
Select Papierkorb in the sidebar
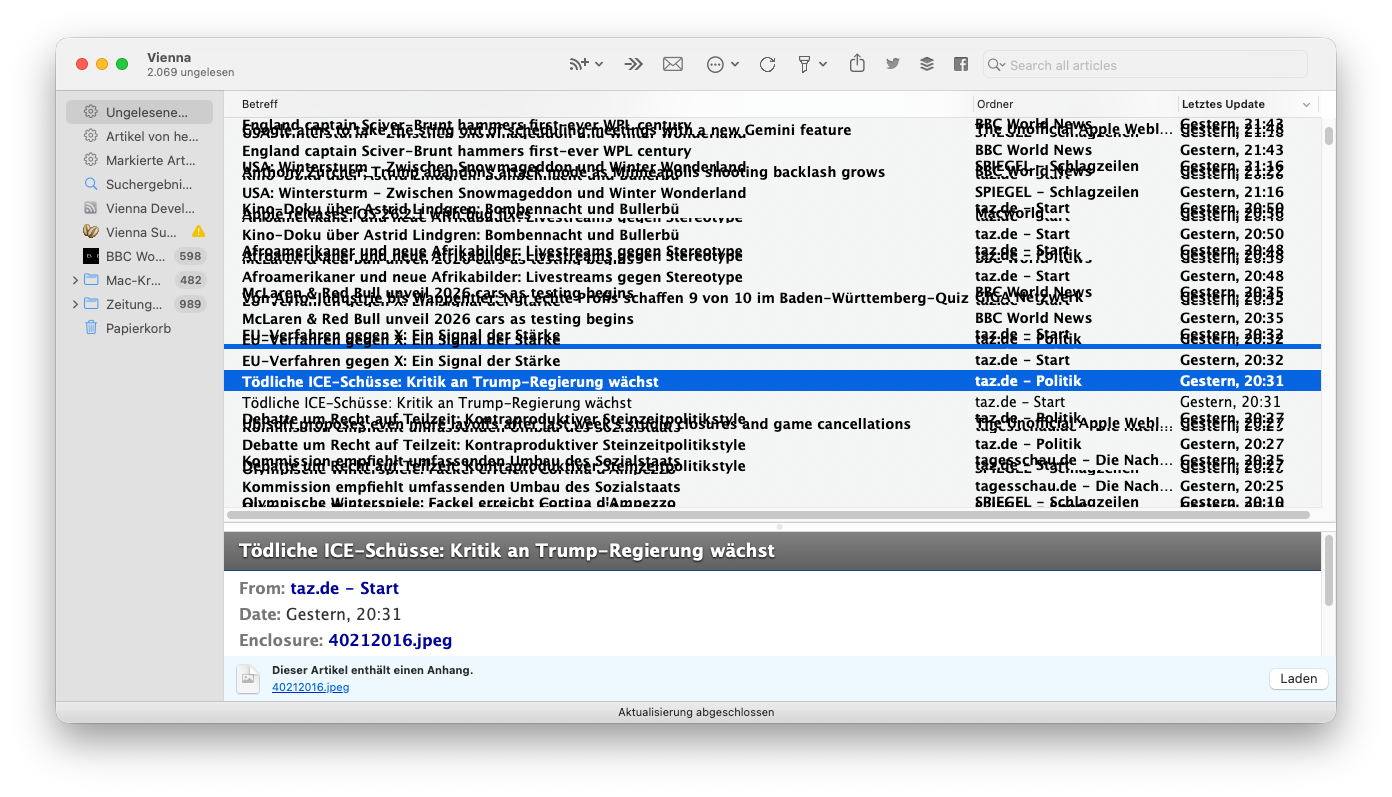tap(138, 328)
